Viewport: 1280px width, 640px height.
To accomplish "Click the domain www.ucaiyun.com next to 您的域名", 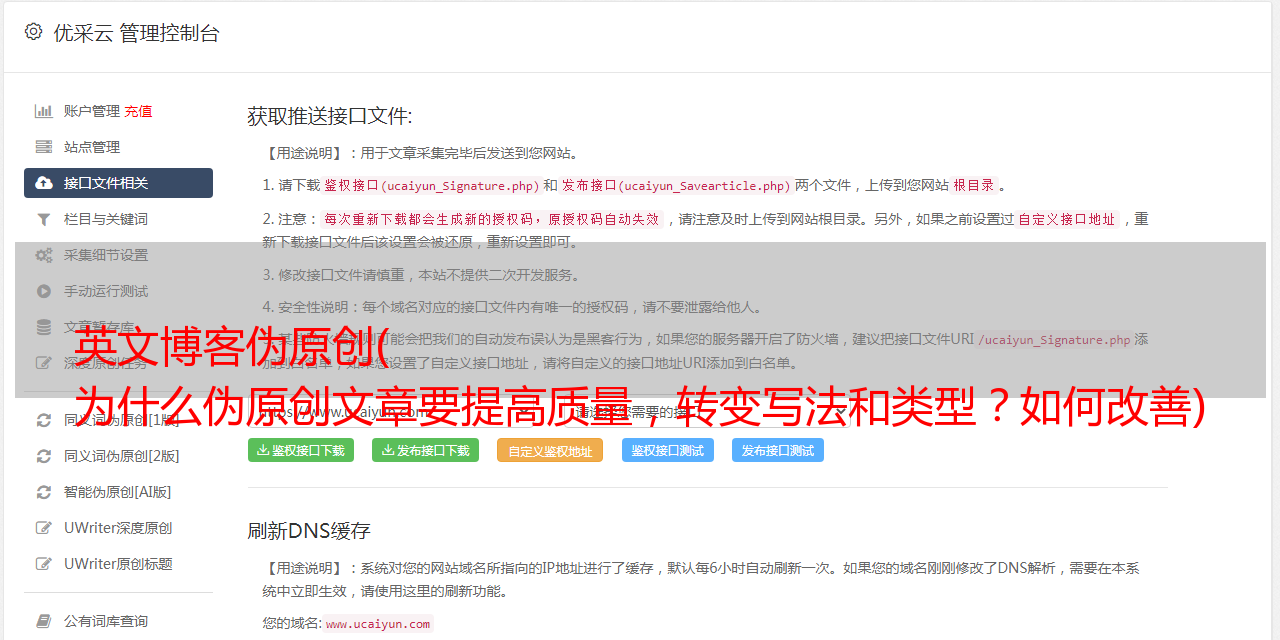I will [x=378, y=624].
